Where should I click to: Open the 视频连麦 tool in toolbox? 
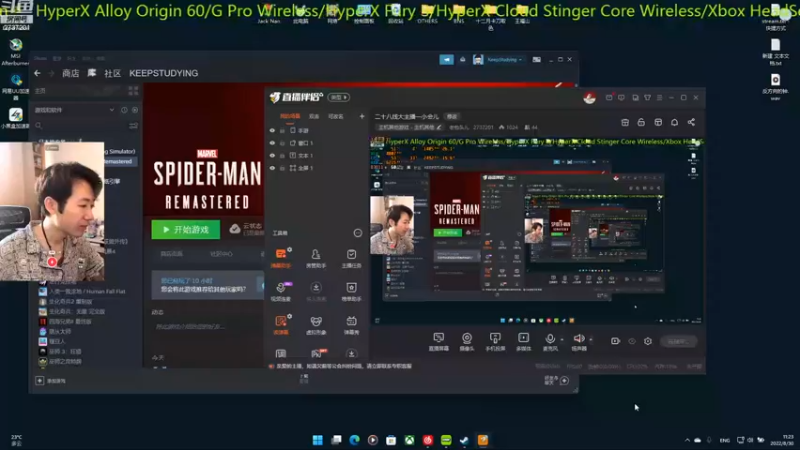(281, 291)
